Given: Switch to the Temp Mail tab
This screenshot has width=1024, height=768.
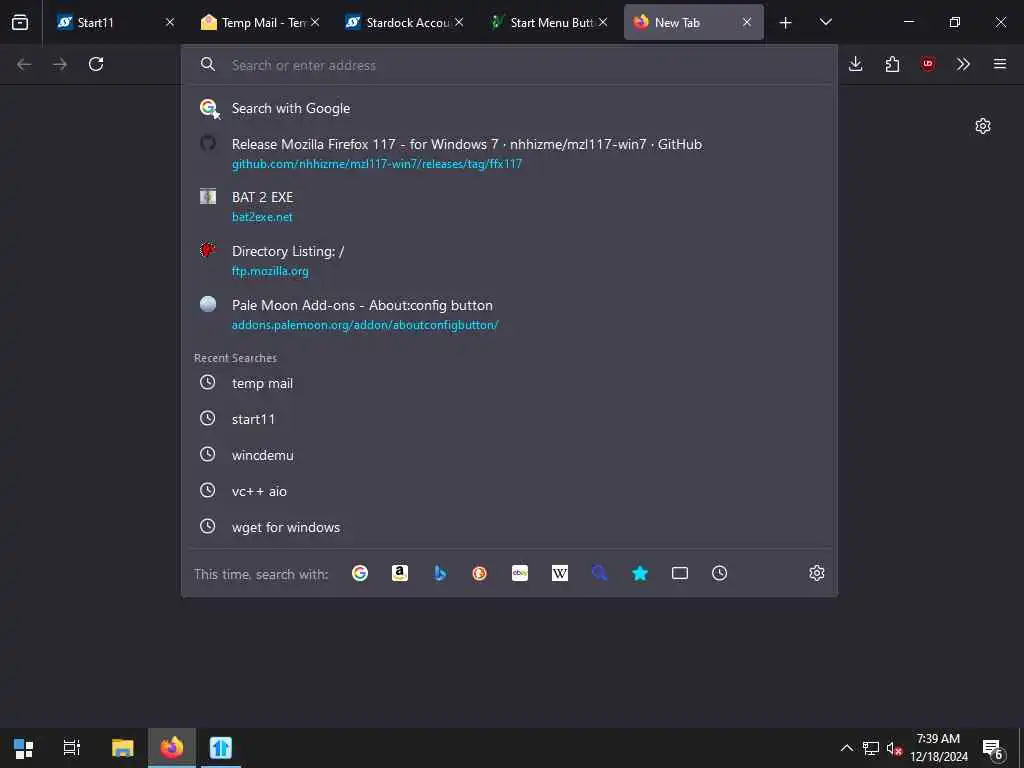Looking at the screenshot, I should click(x=261, y=23).
